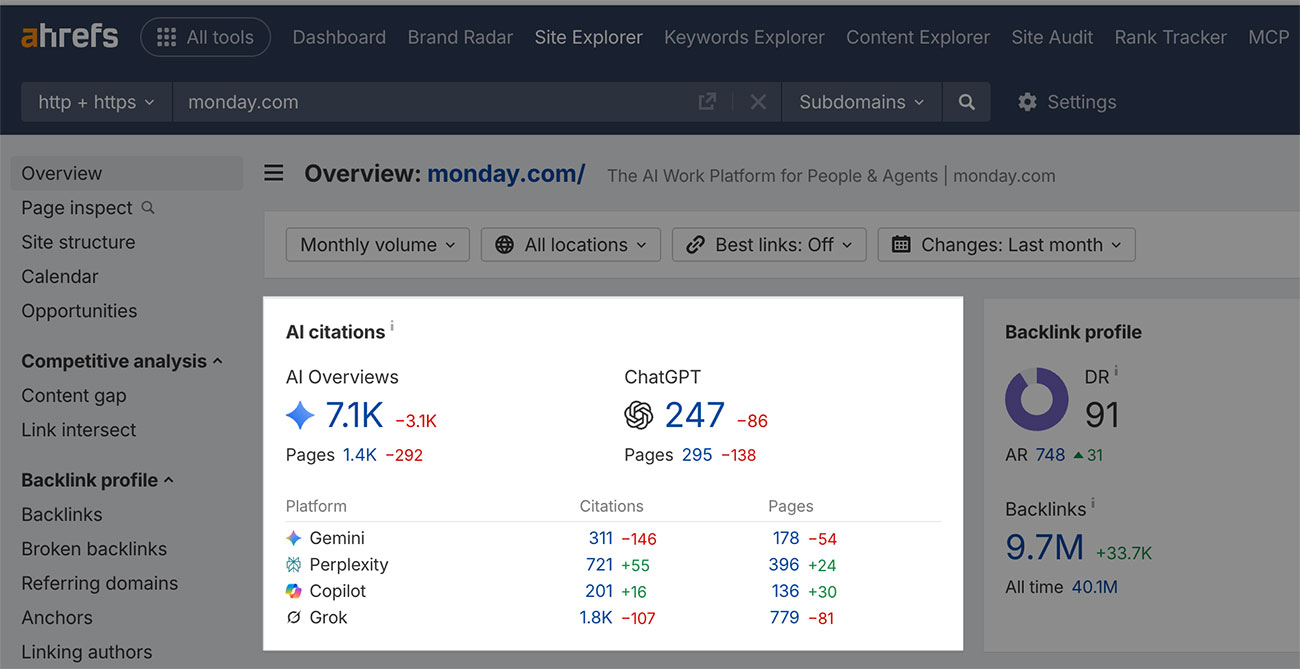The image size is (1300, 669).
Task: Click the Copilot platform icon
Action: coord(294,591)
